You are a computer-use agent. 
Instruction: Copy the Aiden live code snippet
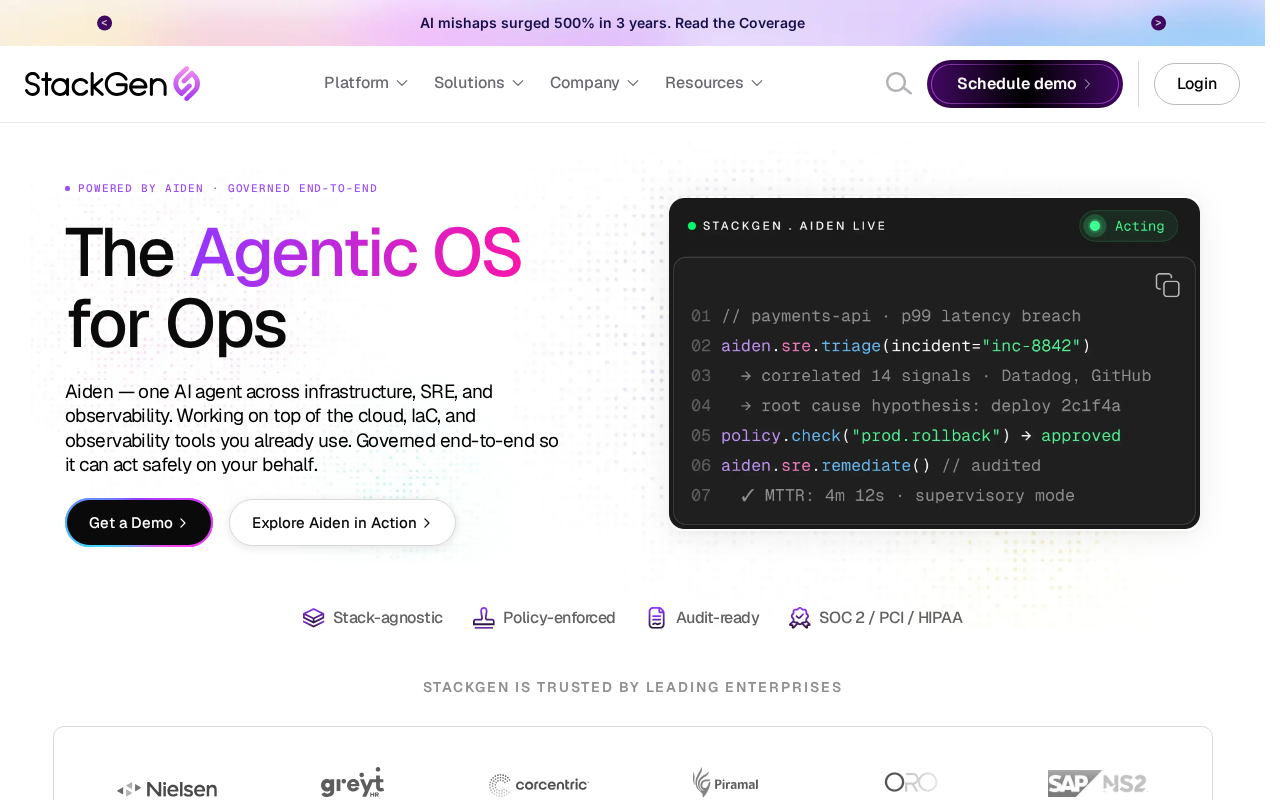click(x=1167, y=285)
